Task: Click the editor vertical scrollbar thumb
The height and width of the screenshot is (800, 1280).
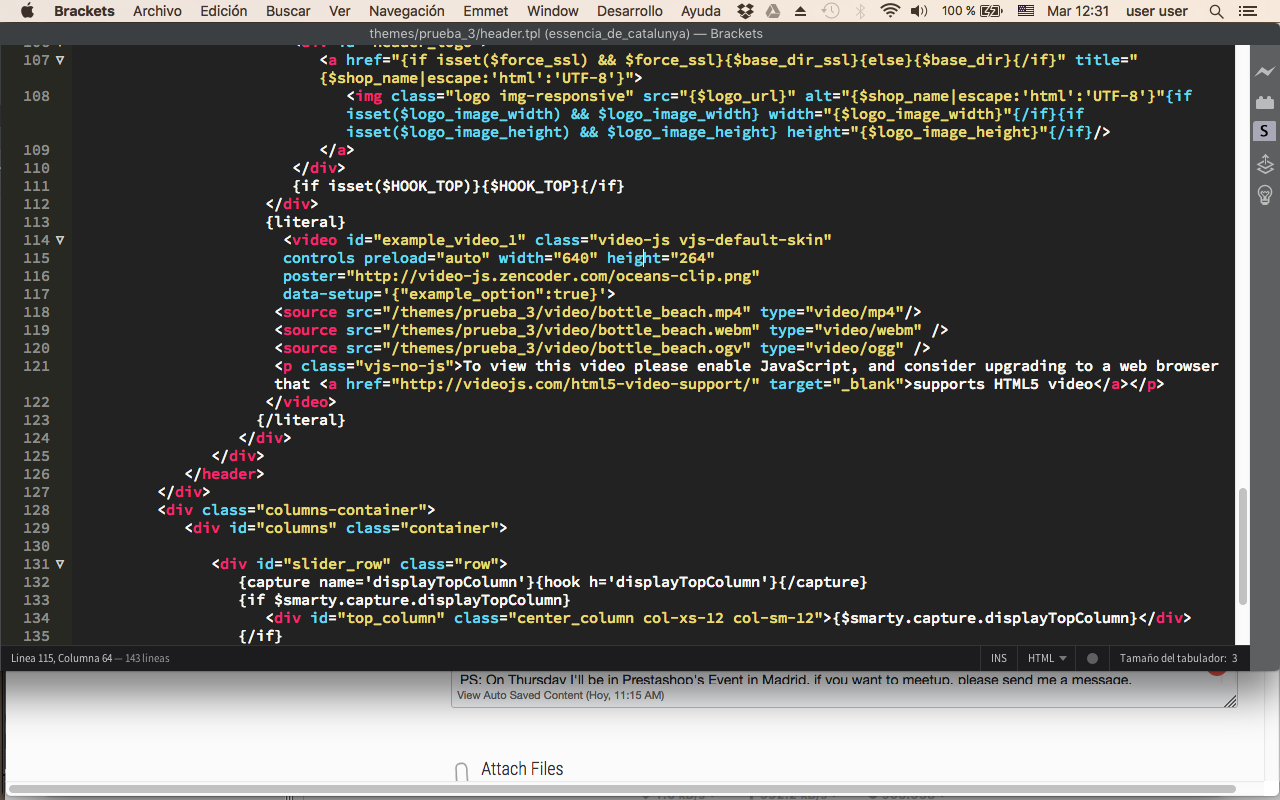Action: point(1243,545)
